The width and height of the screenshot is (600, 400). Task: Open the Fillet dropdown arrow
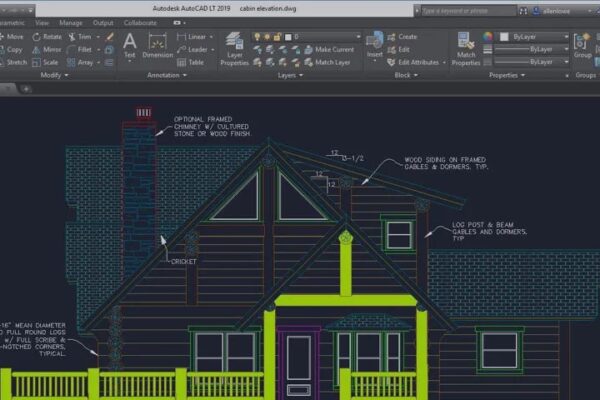click(x=98, y=50)
